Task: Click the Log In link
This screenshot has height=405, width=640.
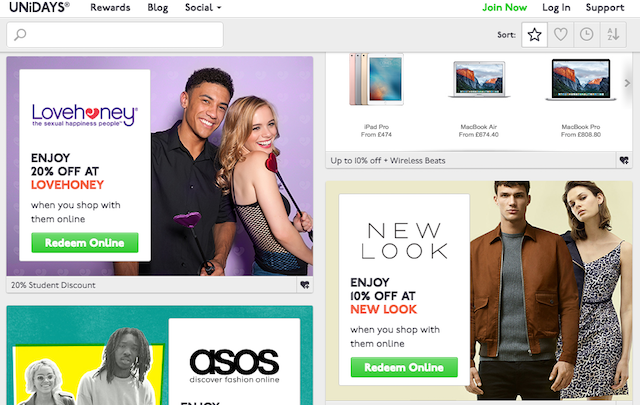Action: click(x=556, y=7)
